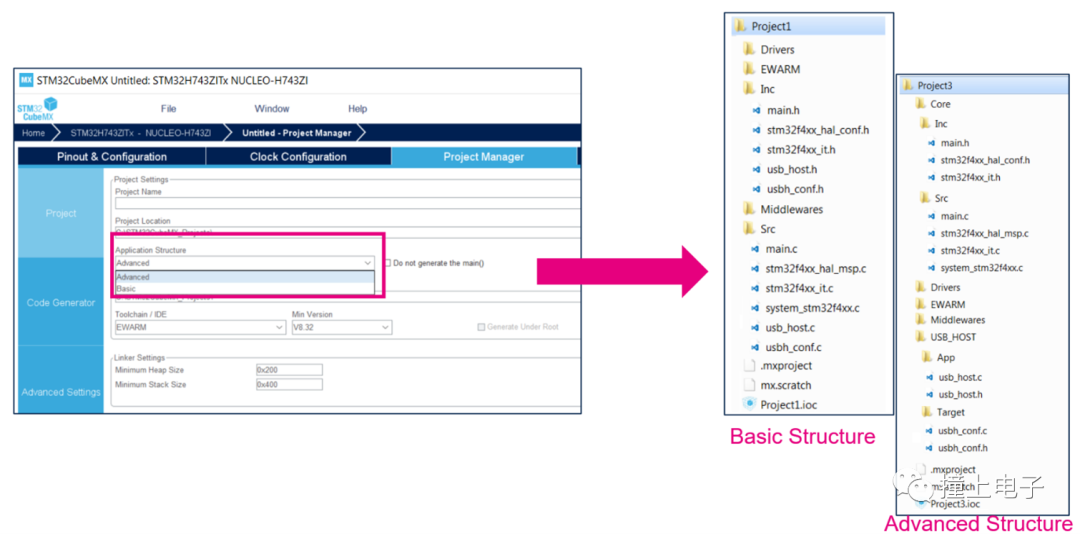Select stm32f4xx_it.h in Project1
The height and width of the screenshot is (534, 1080).
(801, 150)
